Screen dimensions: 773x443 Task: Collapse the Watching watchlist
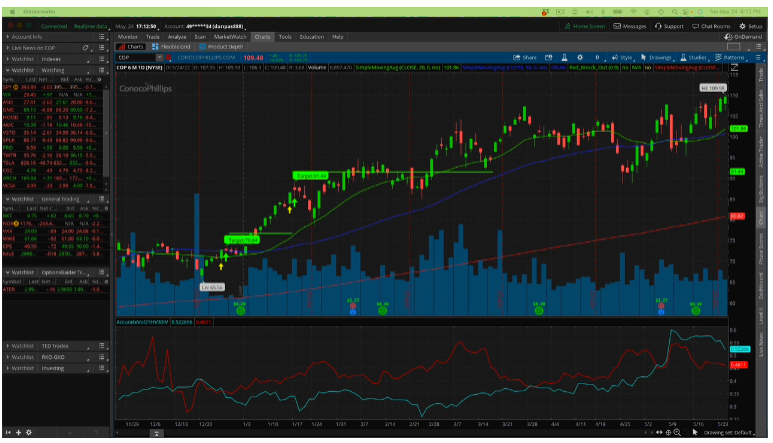(7, 70)
